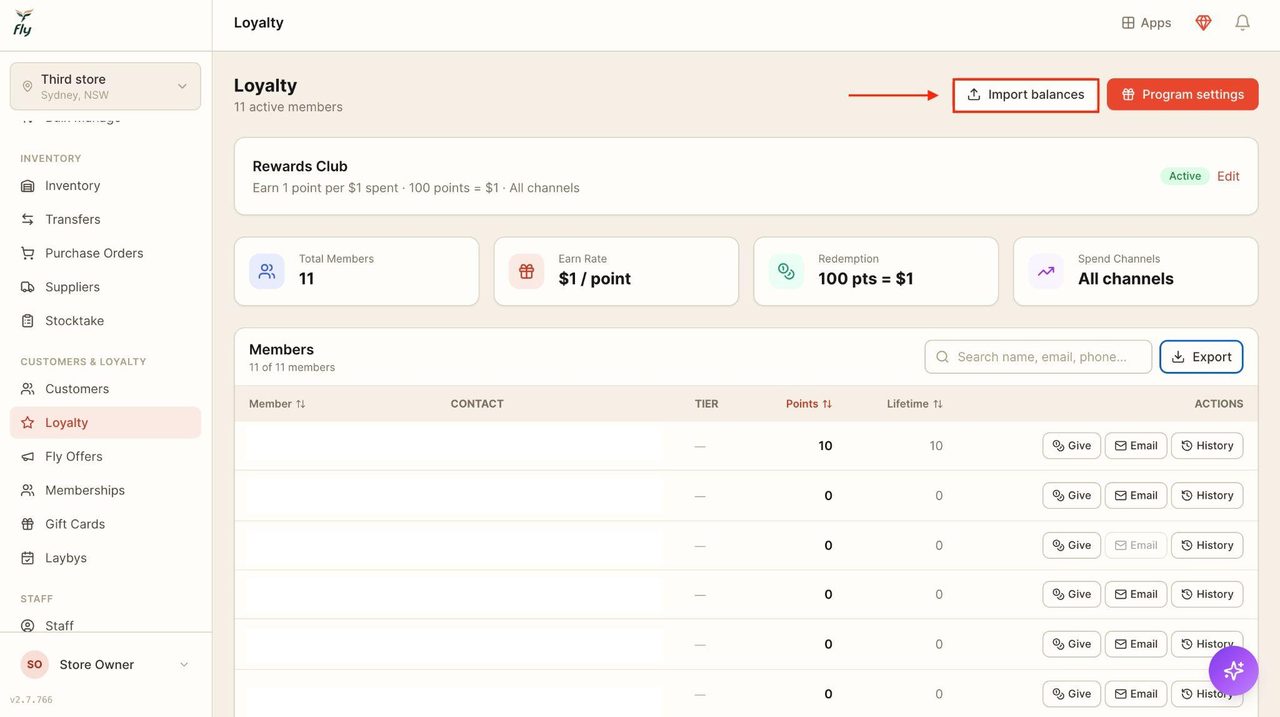Open Memberships page
Image resolution: width=1280 pixels, height=717 pixels.
tap(105, 490)
